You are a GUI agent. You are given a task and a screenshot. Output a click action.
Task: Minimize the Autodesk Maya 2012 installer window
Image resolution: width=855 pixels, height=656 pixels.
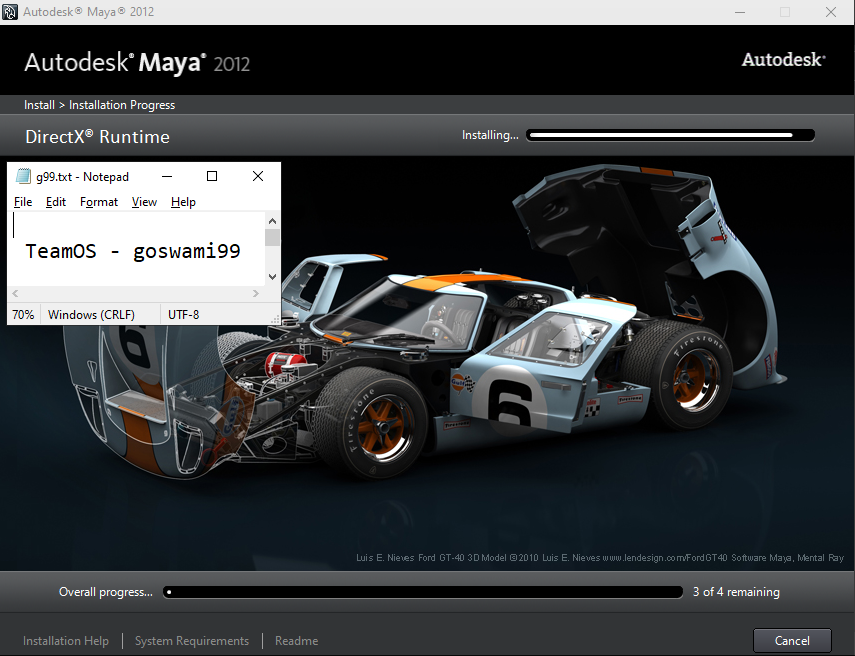point(740,12)
